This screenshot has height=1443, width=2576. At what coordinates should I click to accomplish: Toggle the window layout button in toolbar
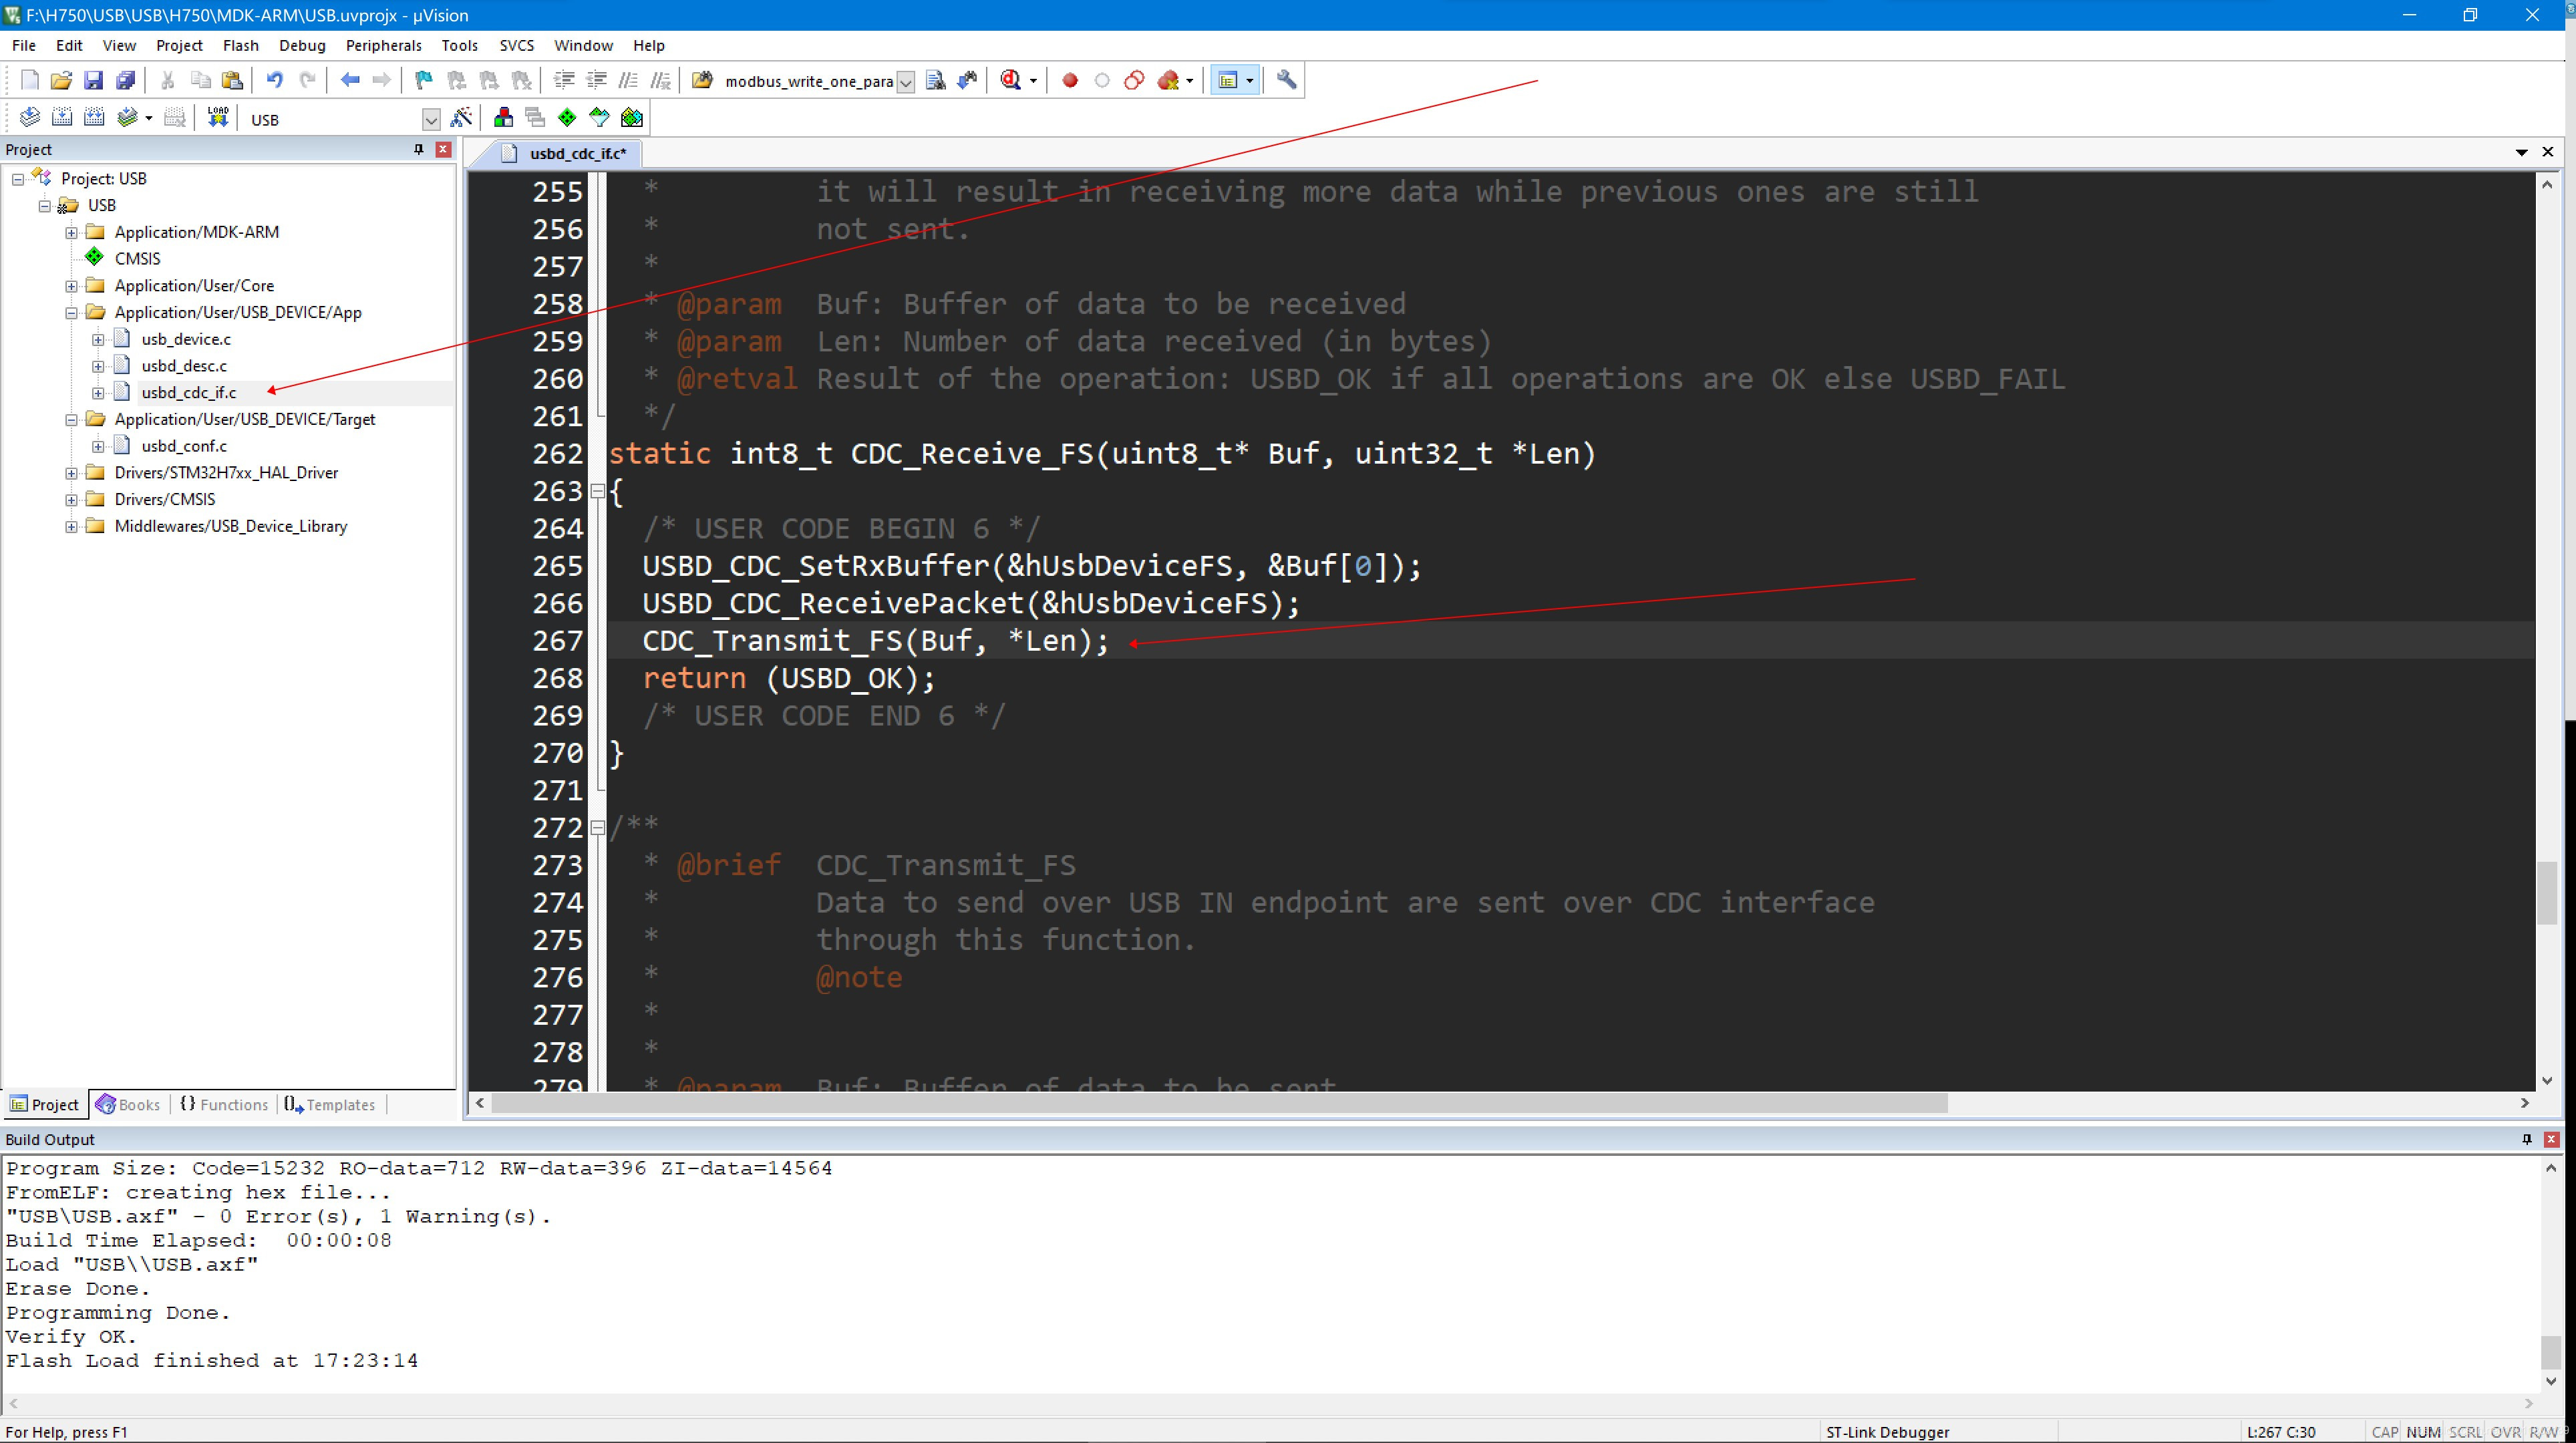point(1227,80)
